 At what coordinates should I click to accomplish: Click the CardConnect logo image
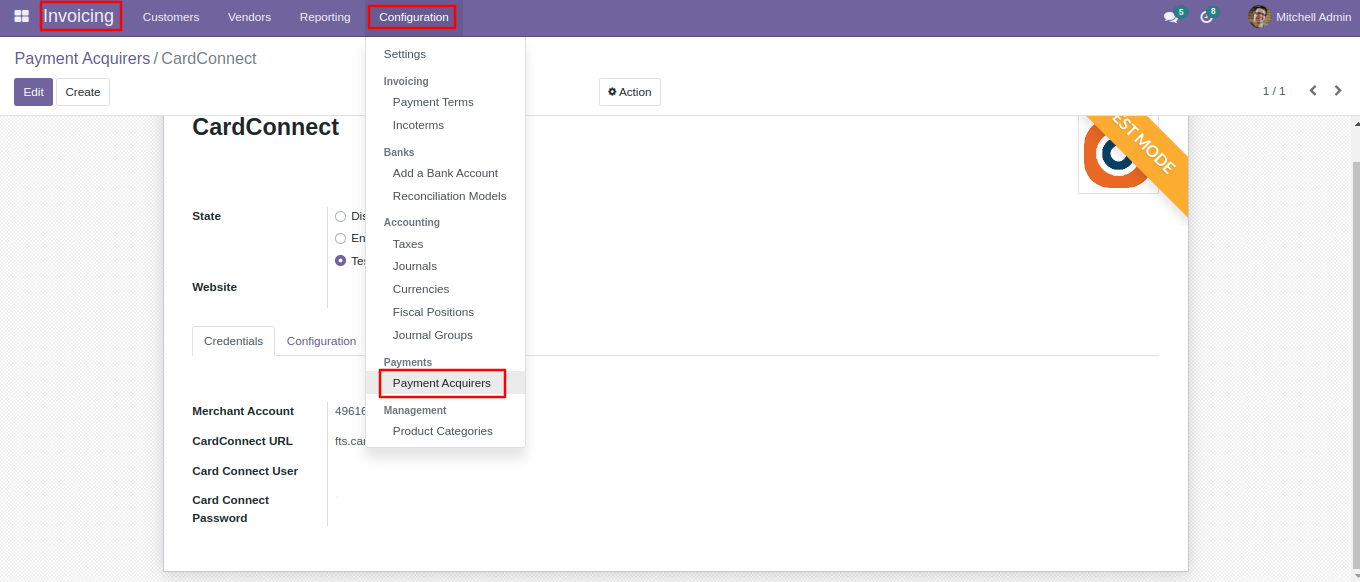coord(1118,156)
